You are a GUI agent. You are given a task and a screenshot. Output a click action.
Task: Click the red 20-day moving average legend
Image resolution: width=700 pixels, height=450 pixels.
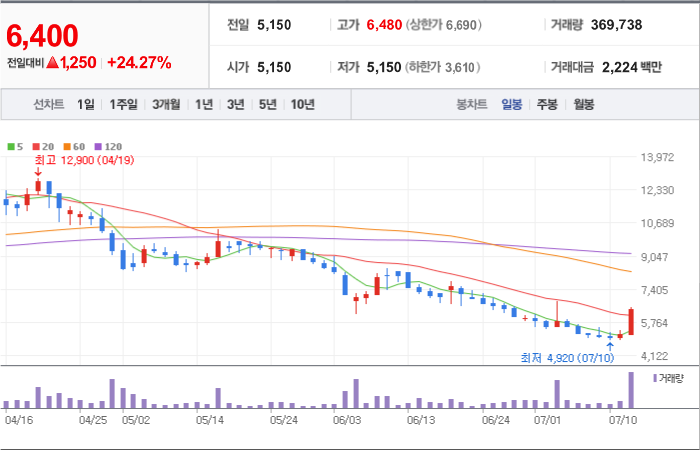point(43,146)
